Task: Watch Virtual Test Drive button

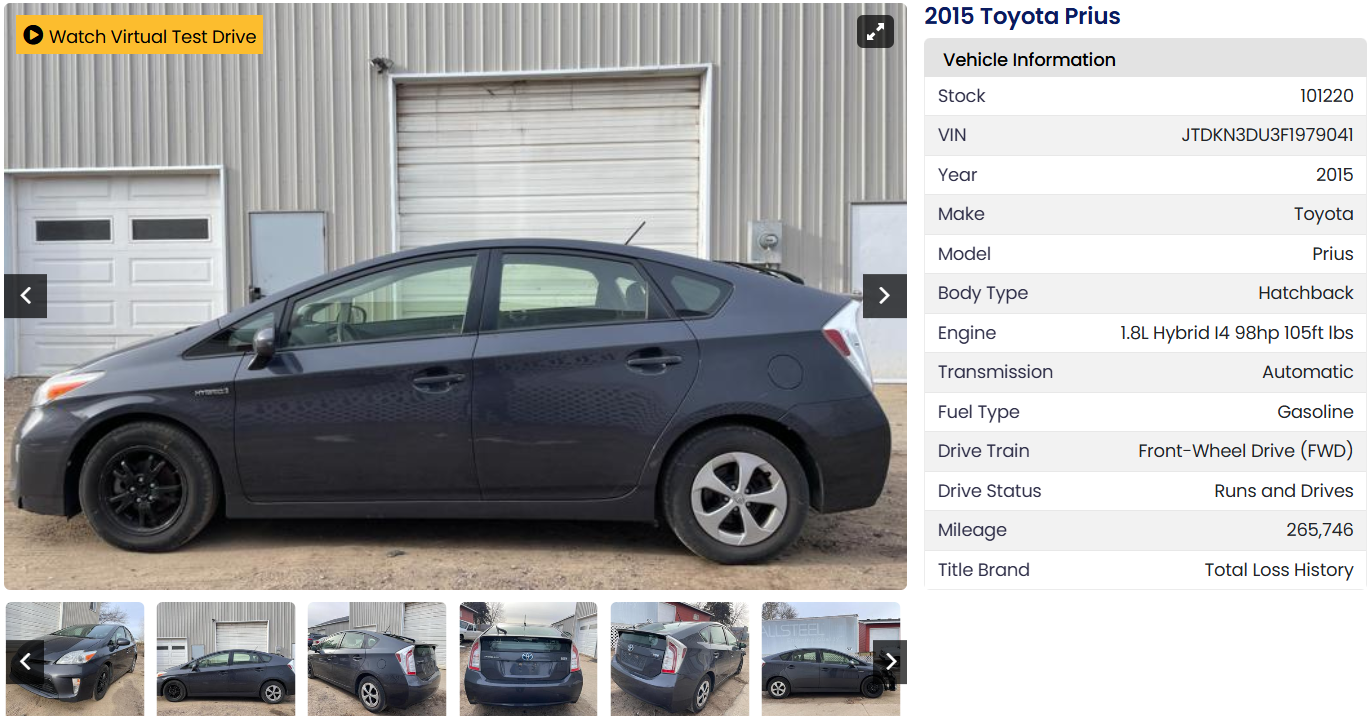Action: click(139, 35)
